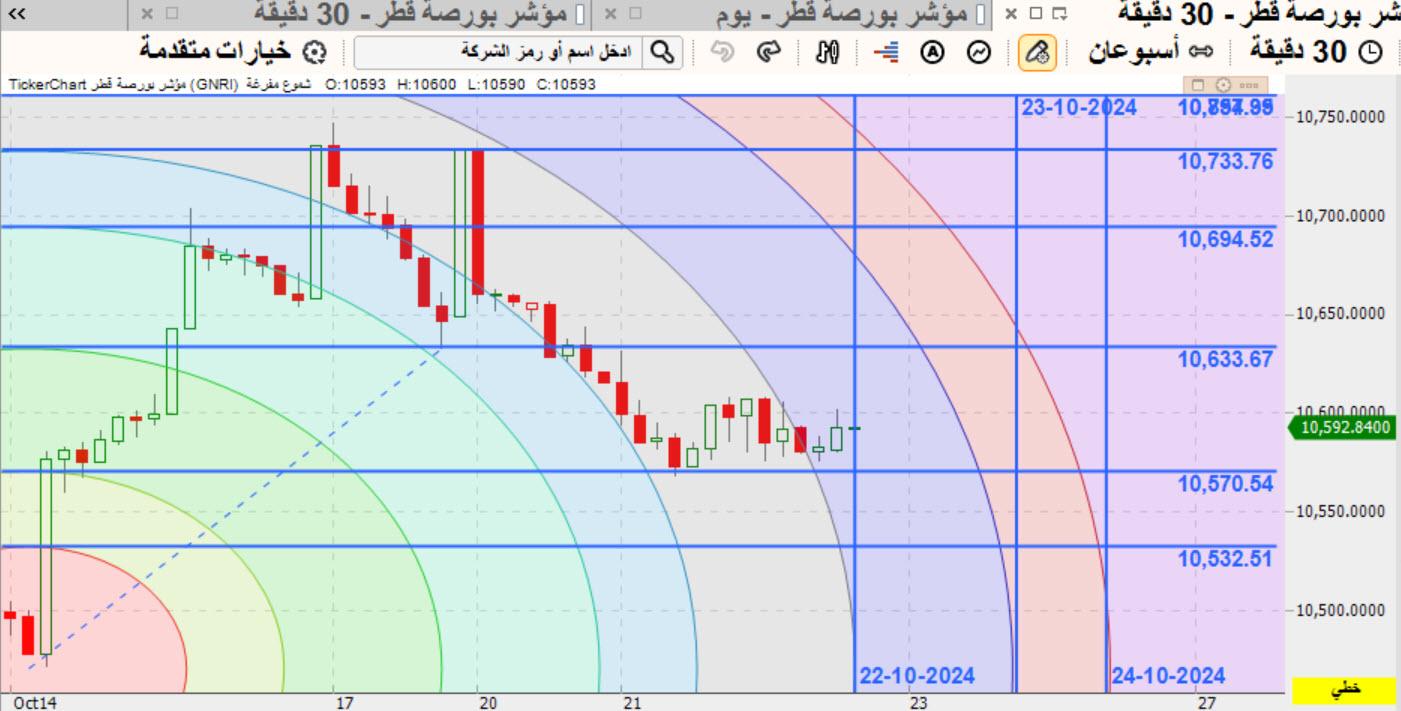Open خيارات متقدمة advanced options
Viewport: 1401px width, 711px height.
point(216,50)
